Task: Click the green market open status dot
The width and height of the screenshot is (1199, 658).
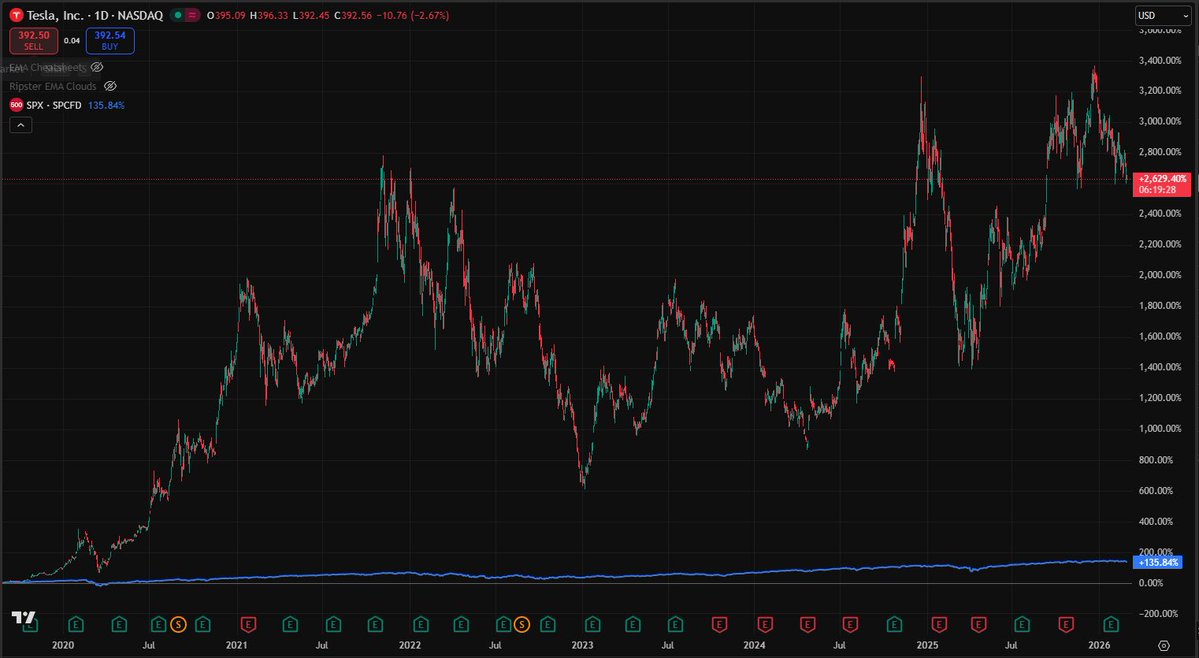Action: point(178,15)
